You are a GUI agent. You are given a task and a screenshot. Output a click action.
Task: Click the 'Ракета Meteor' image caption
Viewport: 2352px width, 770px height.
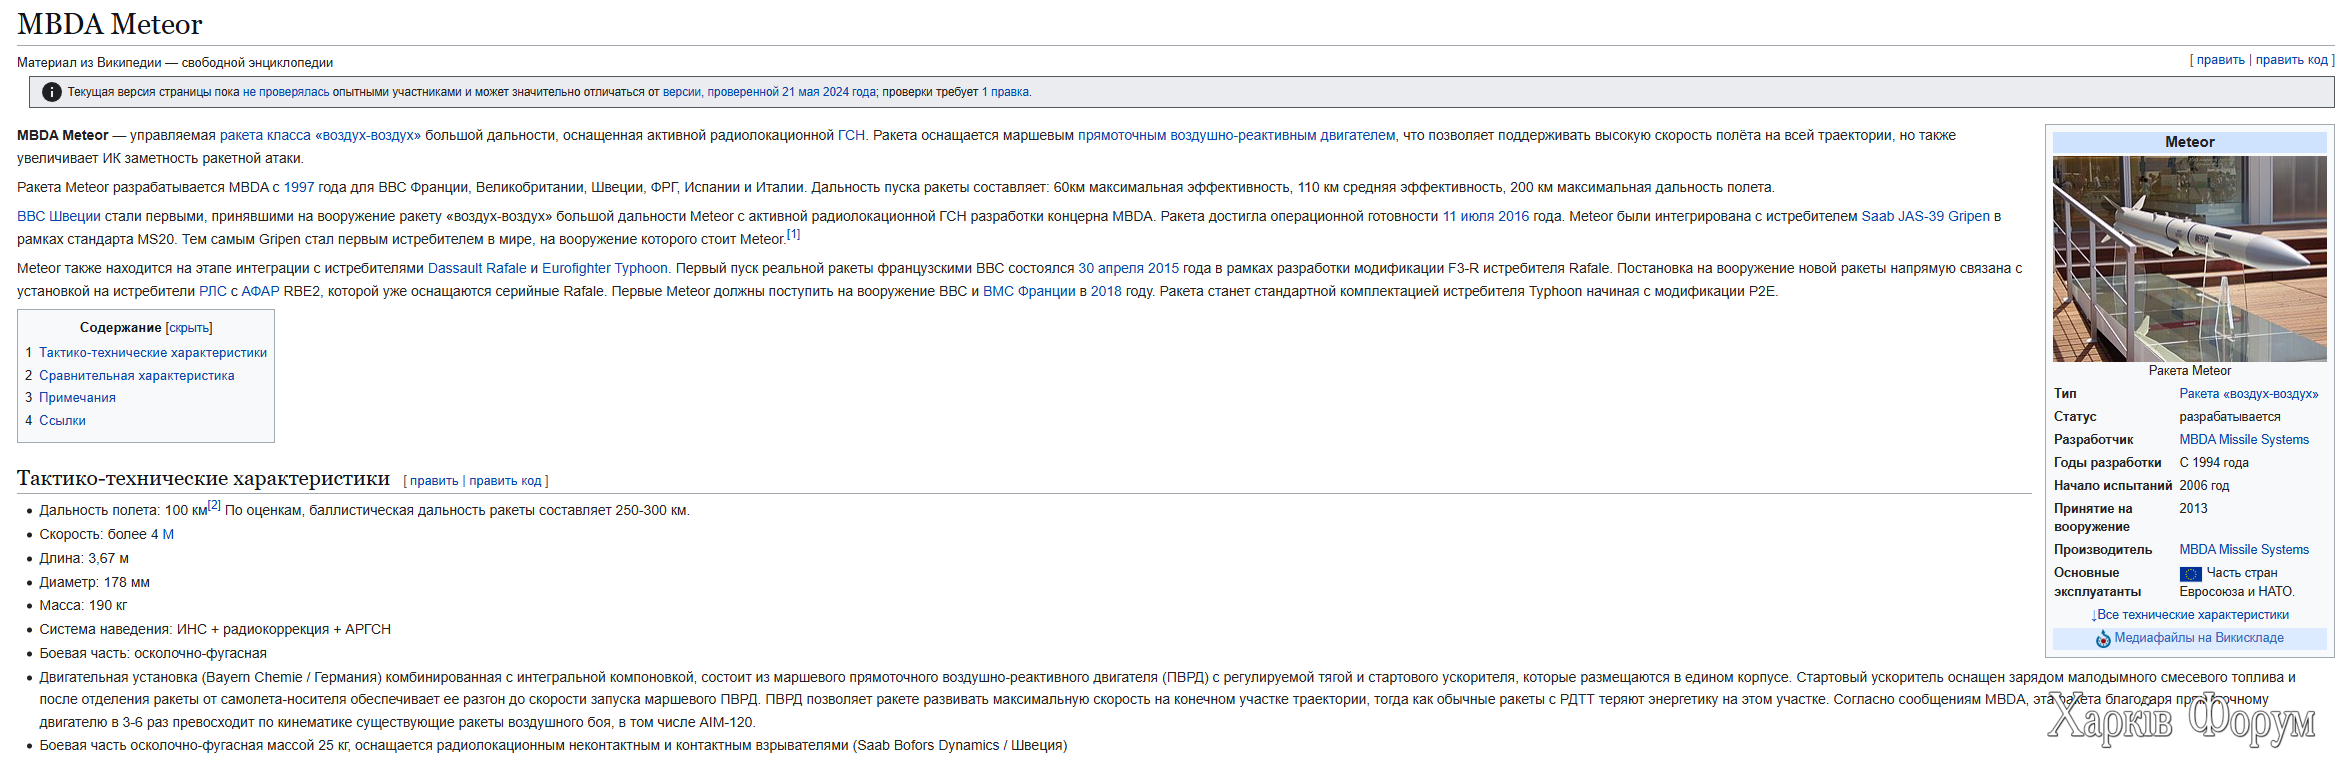tap(2190, 371)
